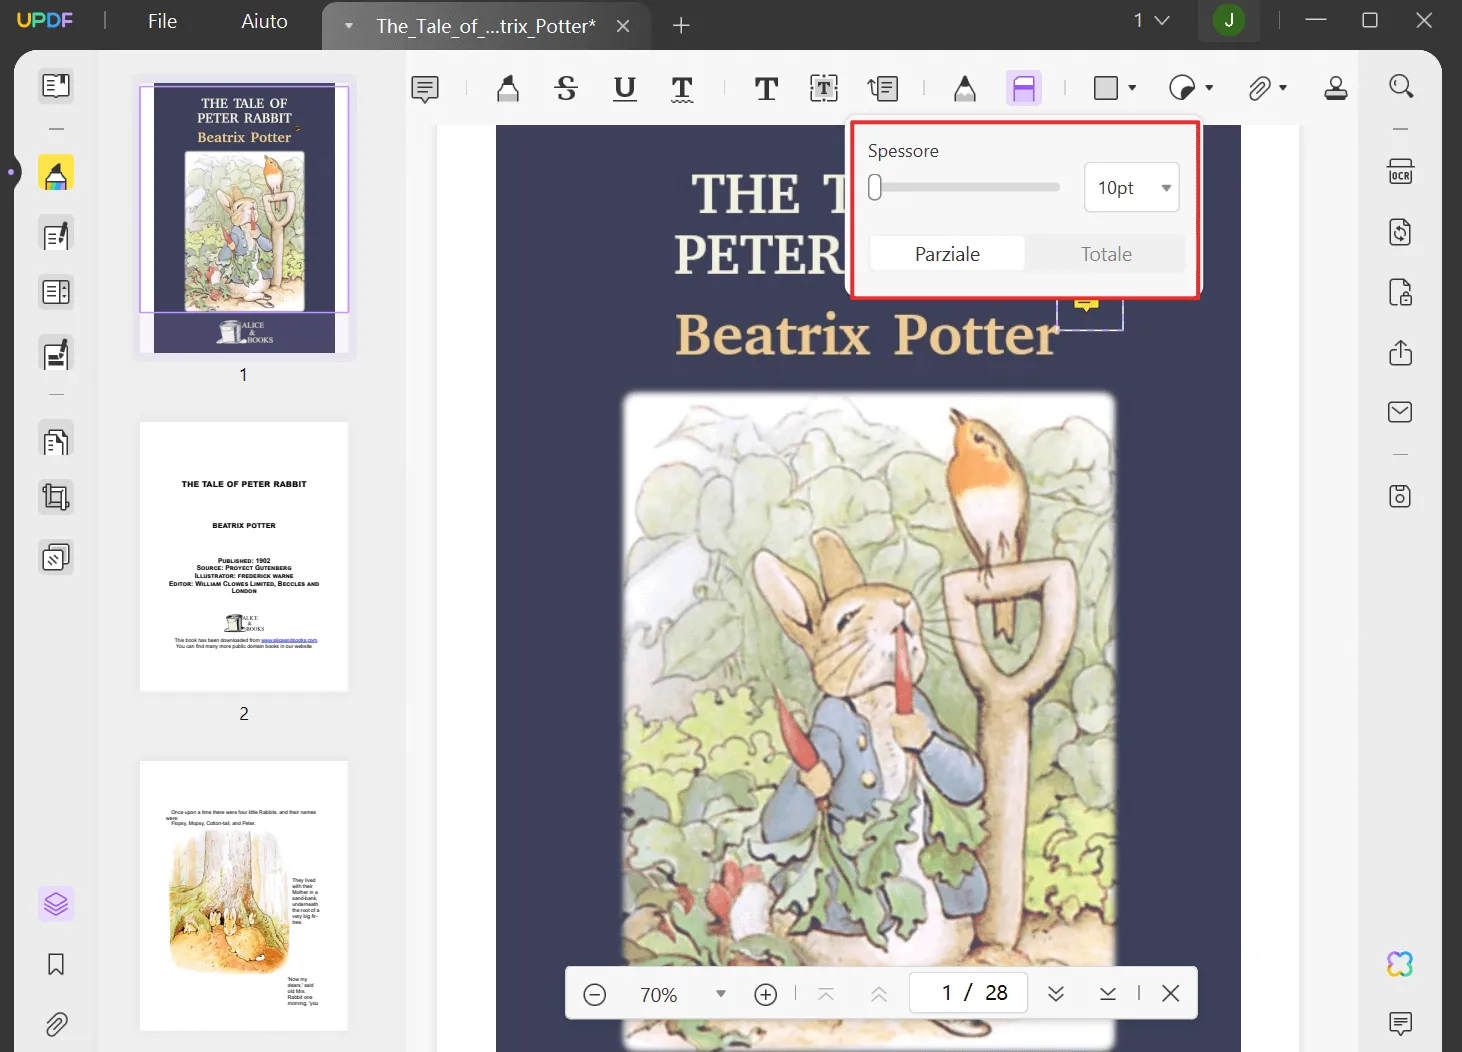The height and width of the screenshot is (1052, 1462).
Task: Show the Layers panel
Action: [x=56, y=904]
